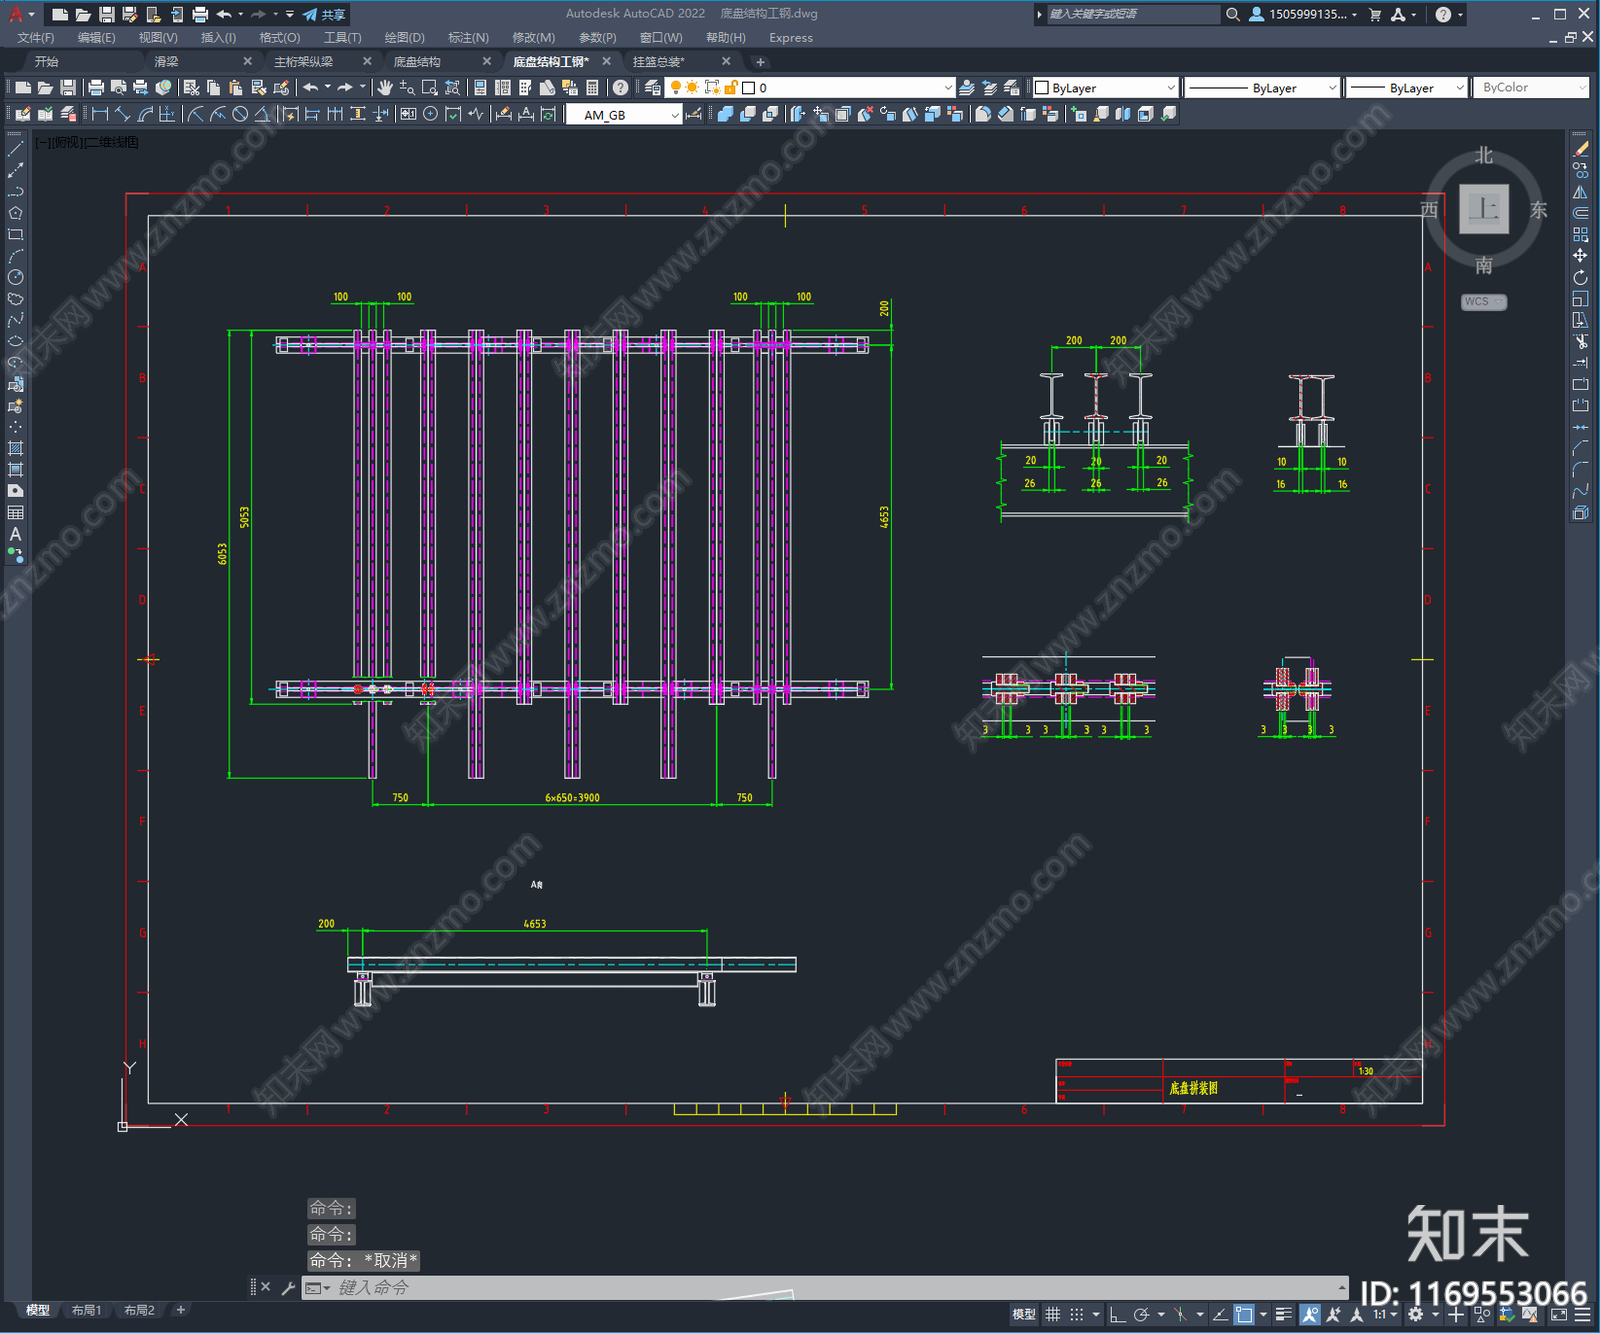Image resolution: width=1600 pixels, height=1333 pixels.
Task: Switch to the 布局1 layout tab
Action: (x=86, y=1310)
